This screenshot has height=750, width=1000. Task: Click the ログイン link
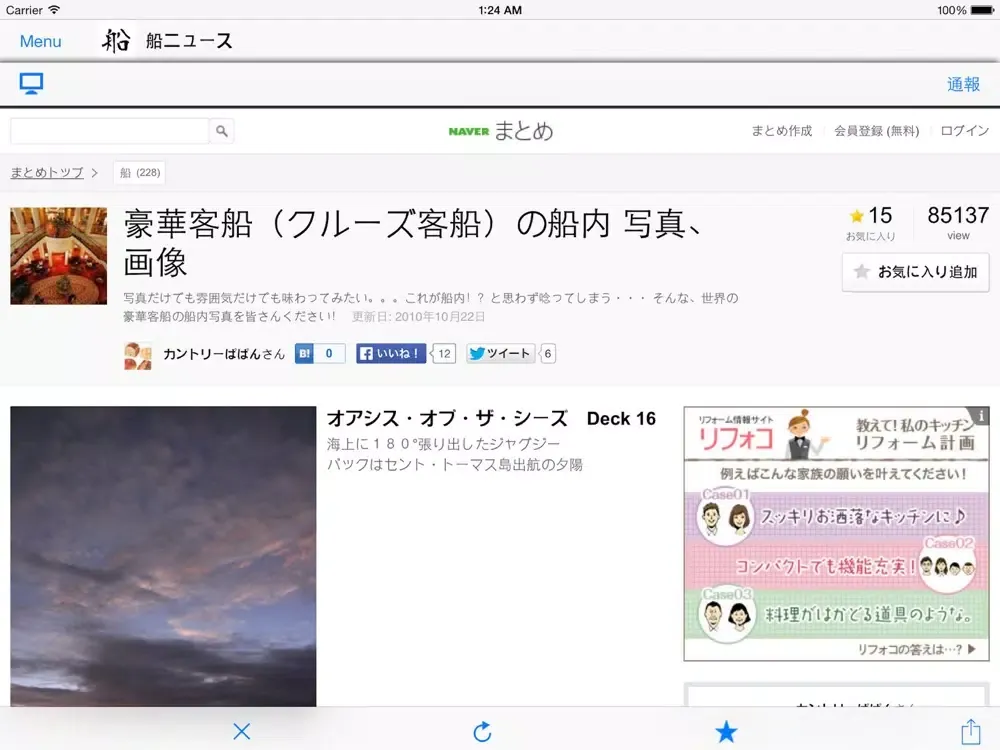(x=964, y=131)
